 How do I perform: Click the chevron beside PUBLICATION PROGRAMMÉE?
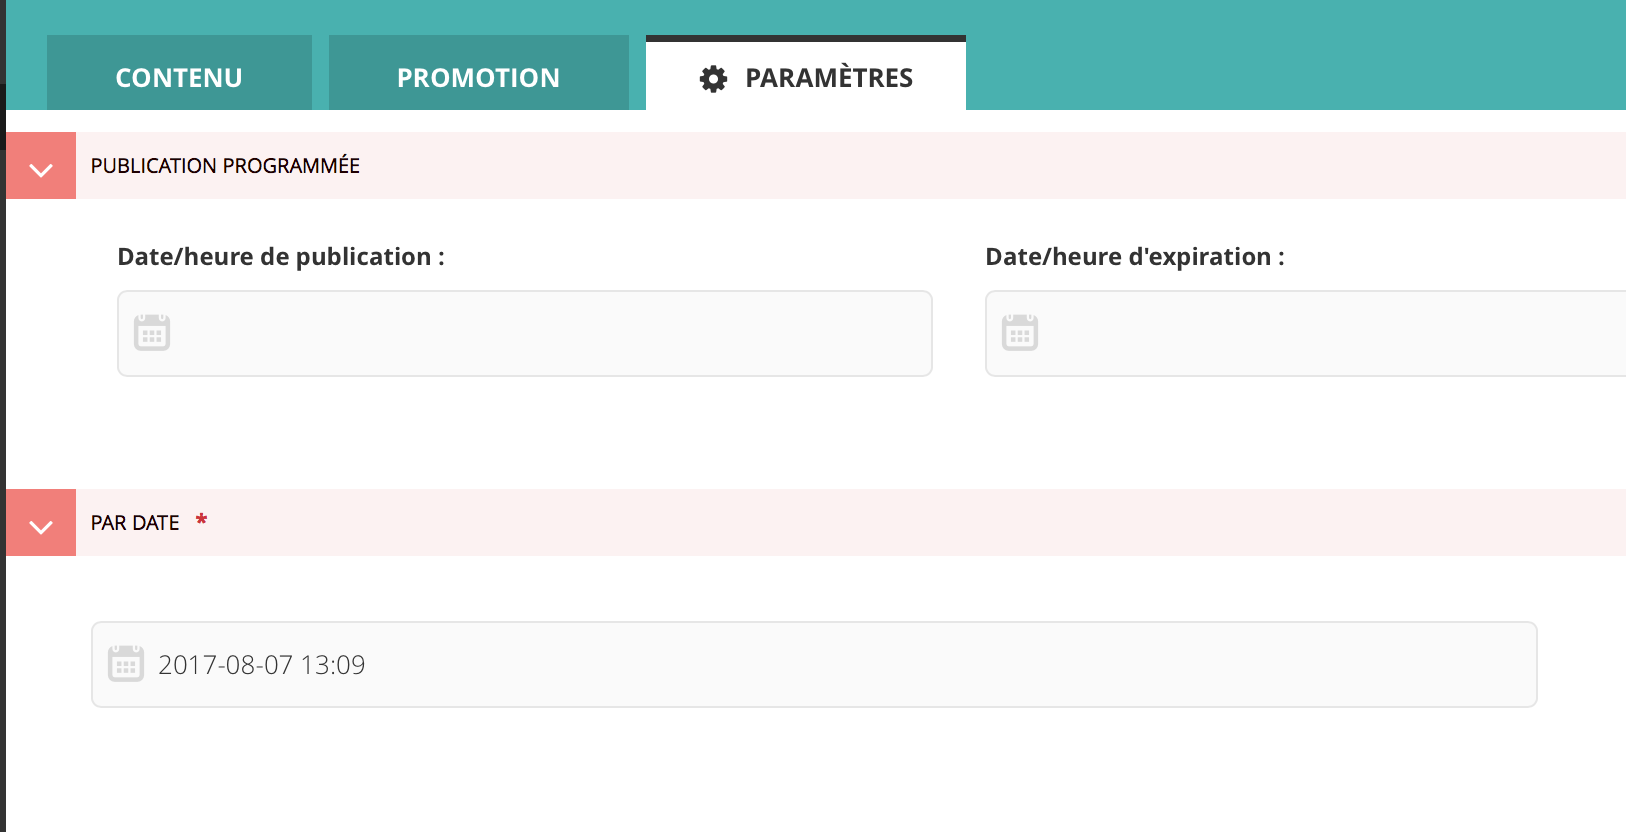point(40,165)
